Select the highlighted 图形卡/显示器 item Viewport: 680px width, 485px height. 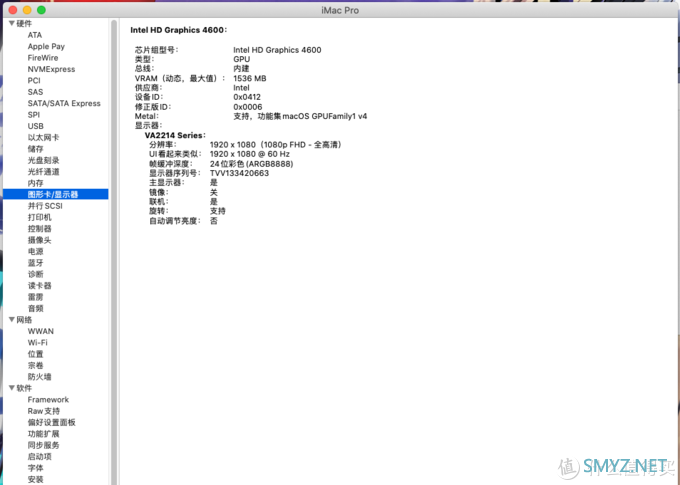[x=56, y=194]
